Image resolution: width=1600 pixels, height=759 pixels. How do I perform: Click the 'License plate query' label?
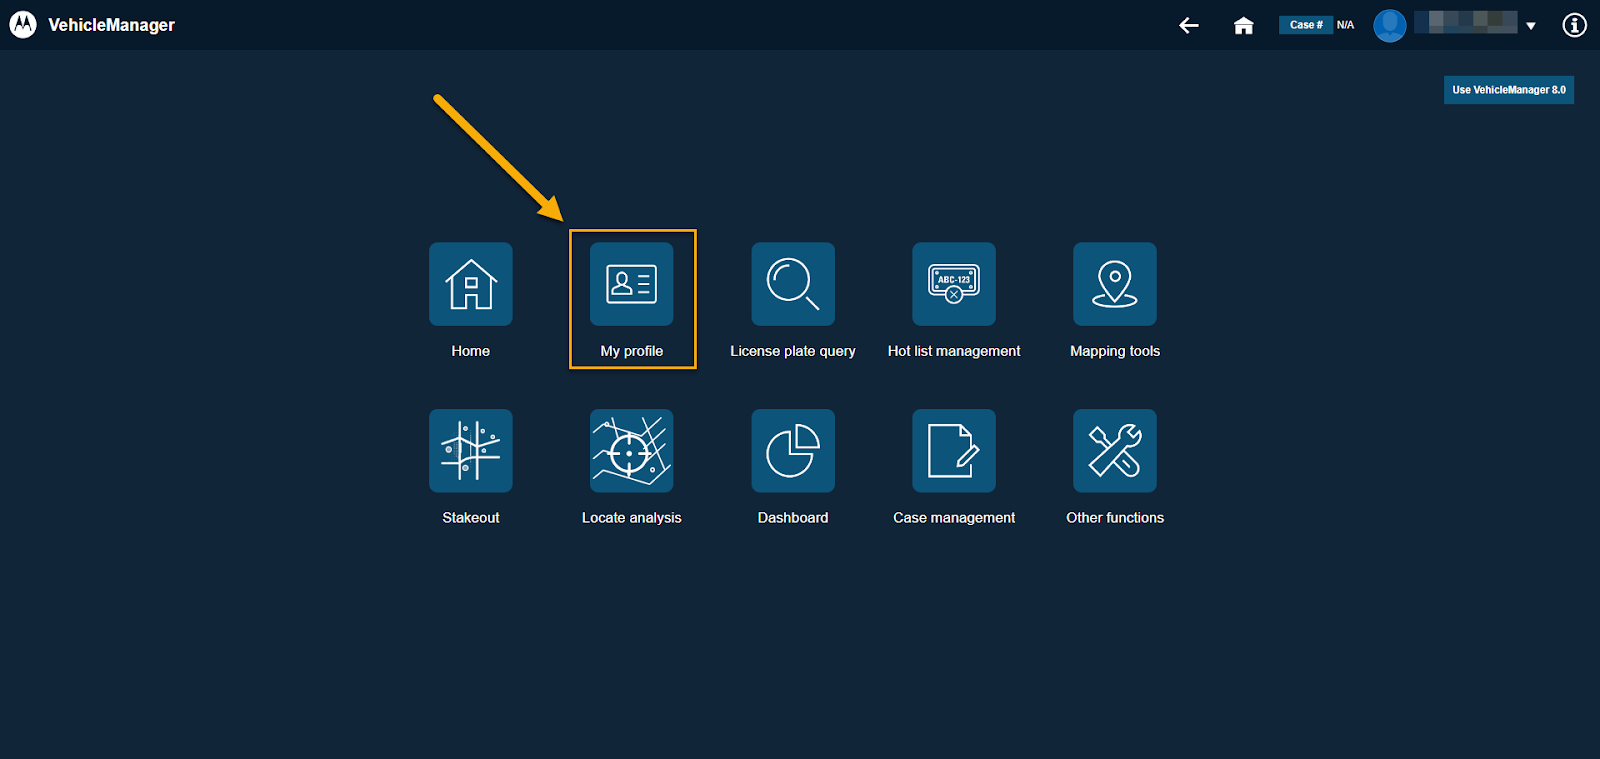(x=793, y=351)
